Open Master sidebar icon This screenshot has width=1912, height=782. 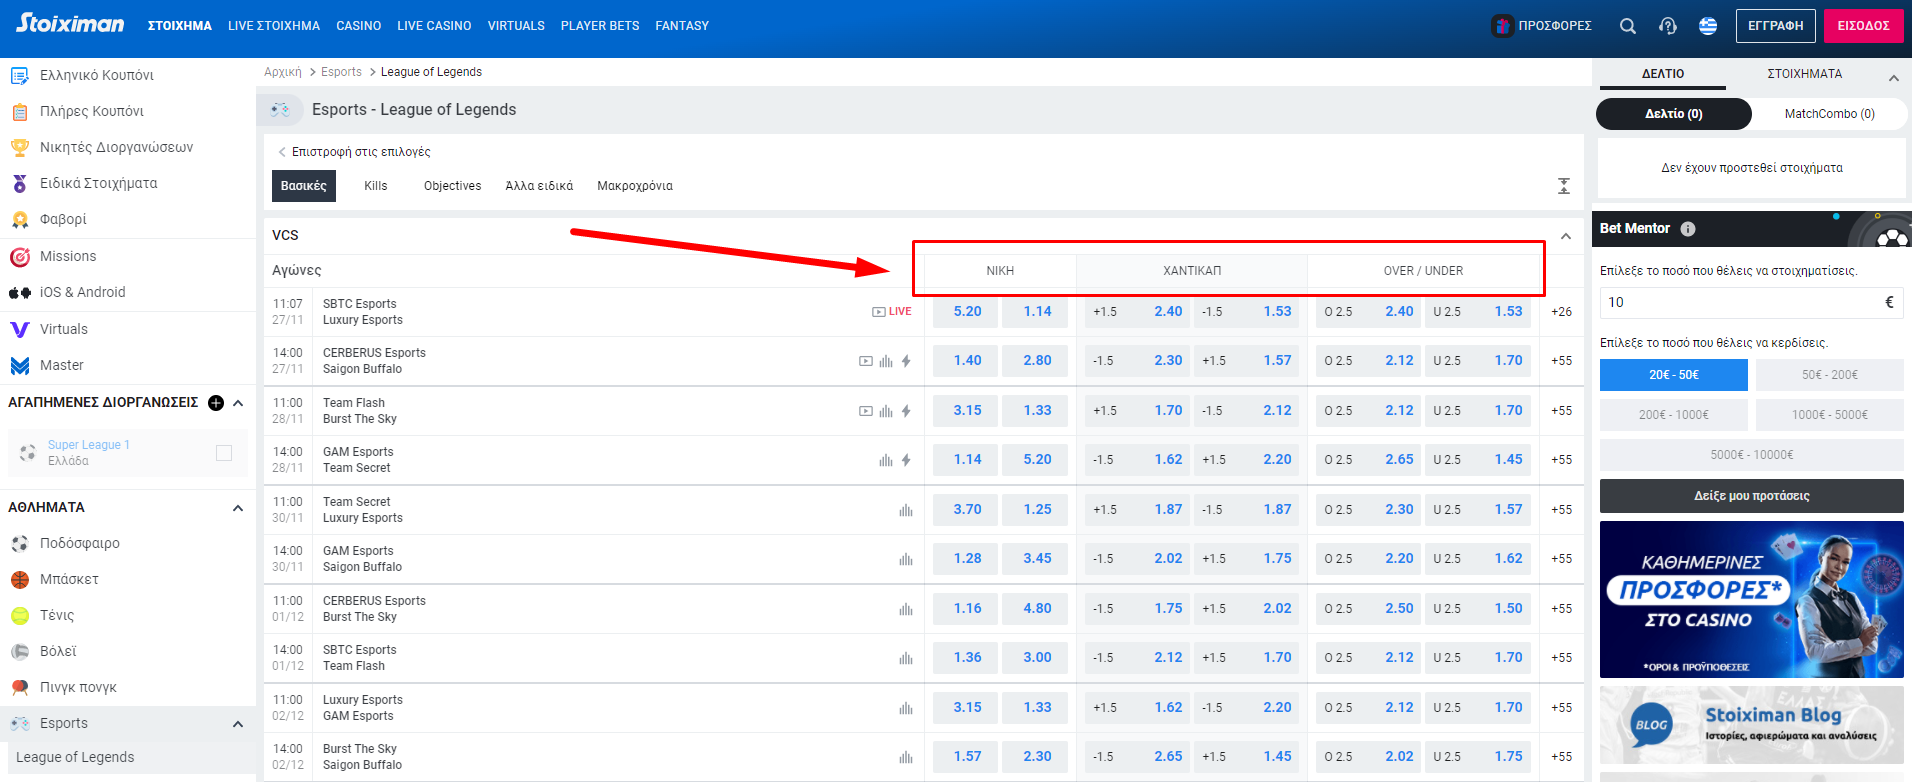pyautogui.click(x=19, y=365)
